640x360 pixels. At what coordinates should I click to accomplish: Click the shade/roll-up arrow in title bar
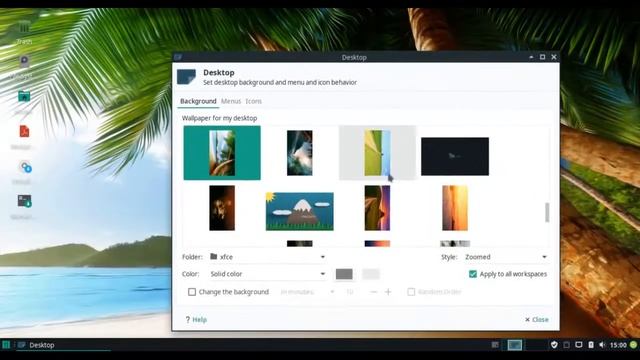531,57
